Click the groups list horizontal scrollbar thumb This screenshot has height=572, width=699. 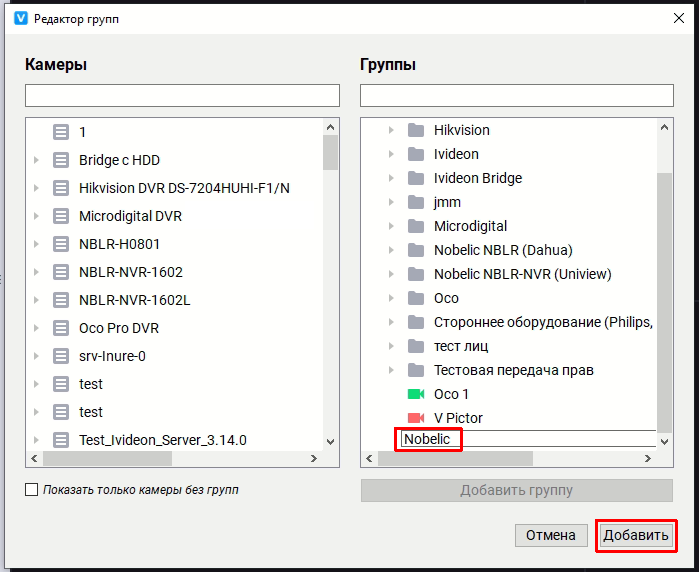(455, 458)
